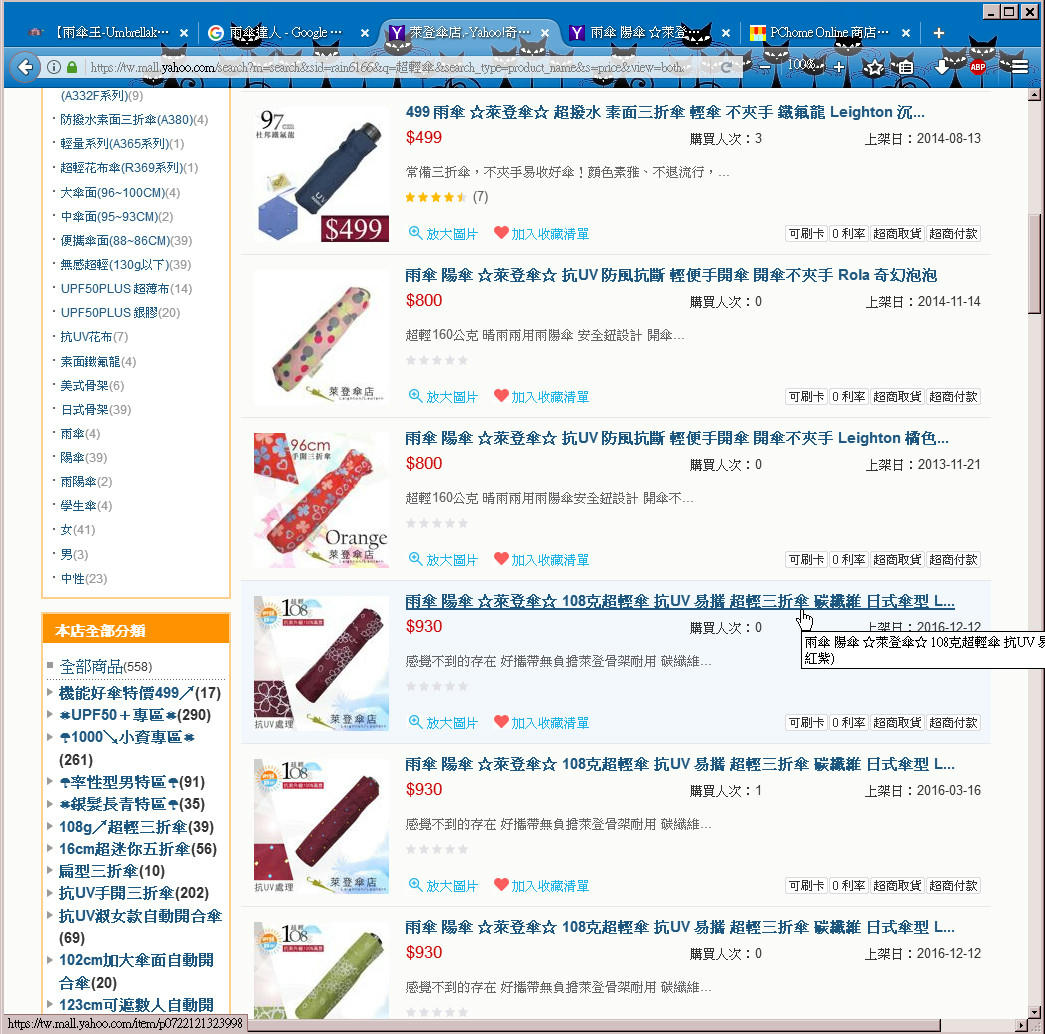Click the vertical page scrollbar thumb
1045x1034 pixels.
pyautogui.click(x=1034, y=263)
